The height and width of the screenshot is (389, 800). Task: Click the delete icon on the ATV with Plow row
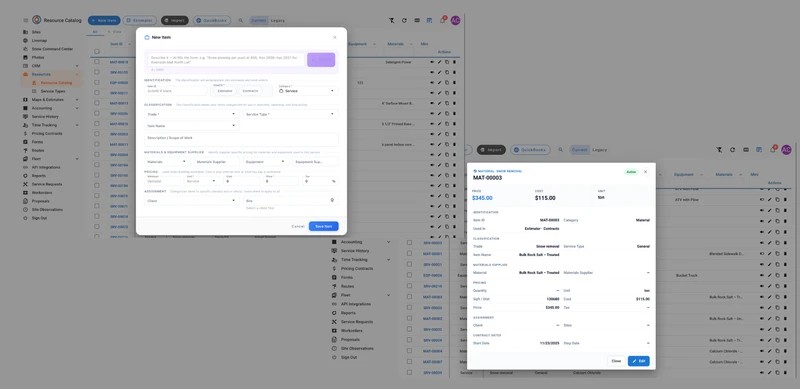click(x=785, y=200)
